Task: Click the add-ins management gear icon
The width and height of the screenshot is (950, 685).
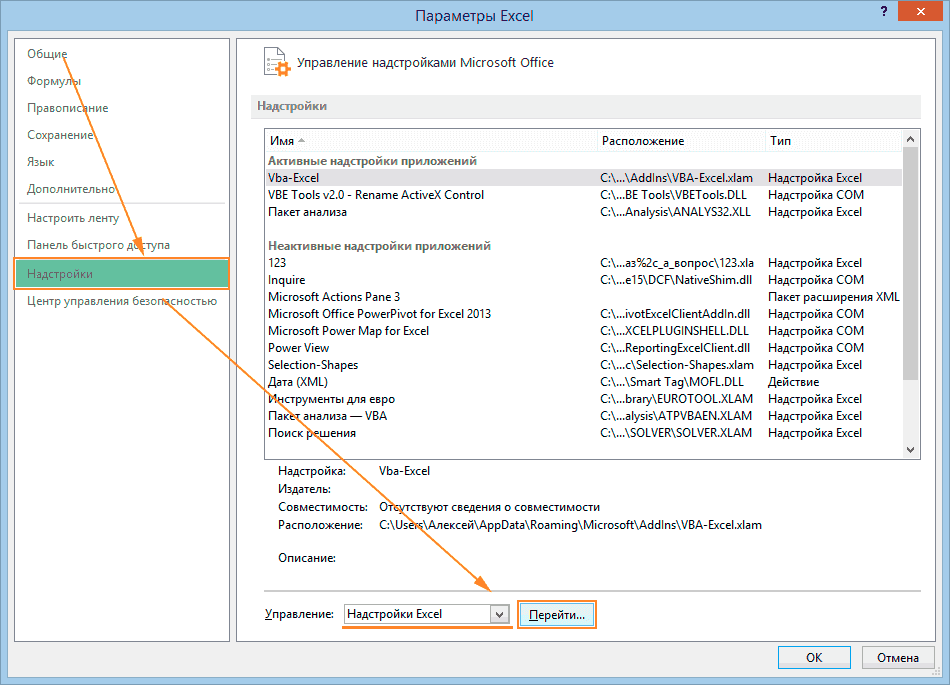Action: click(275, 62)
